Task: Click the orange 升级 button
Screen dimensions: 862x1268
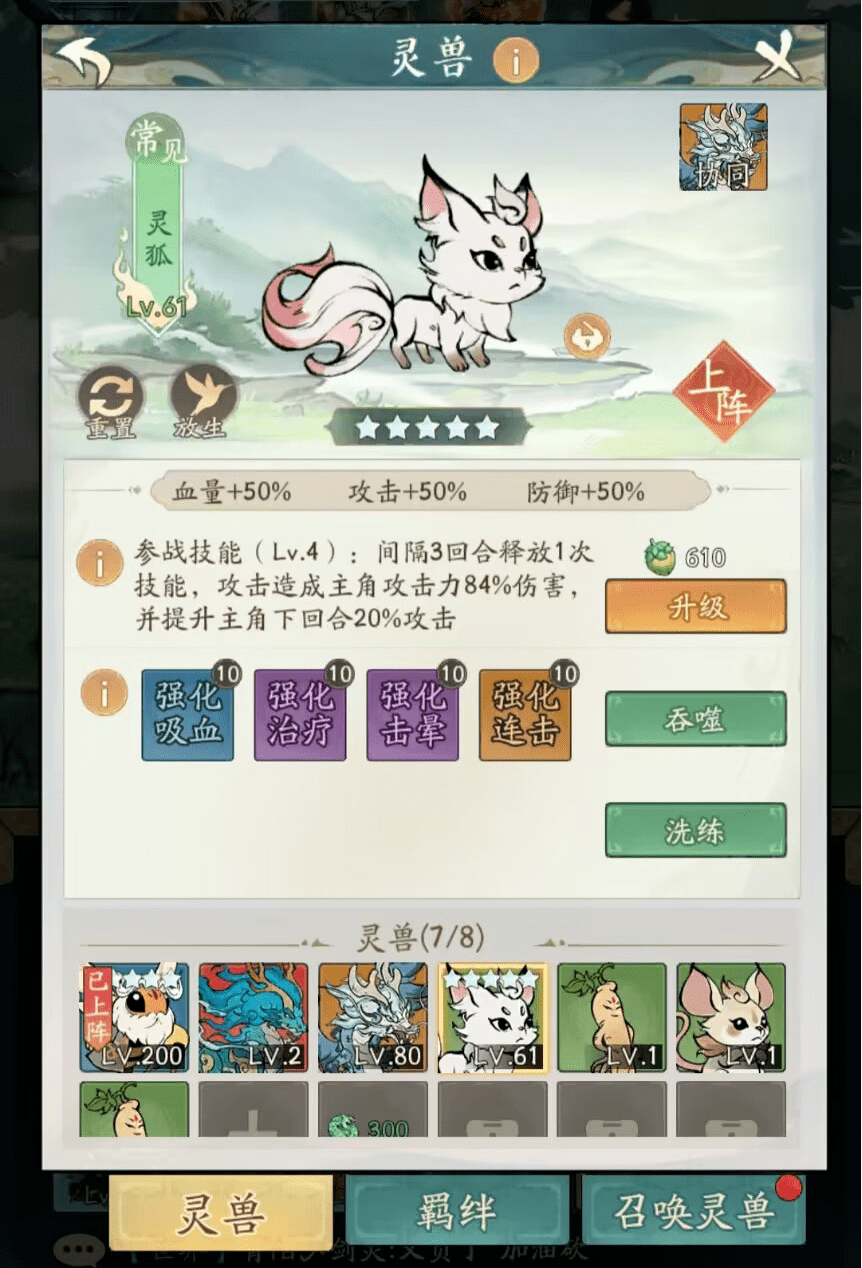Action: (696, 606)
